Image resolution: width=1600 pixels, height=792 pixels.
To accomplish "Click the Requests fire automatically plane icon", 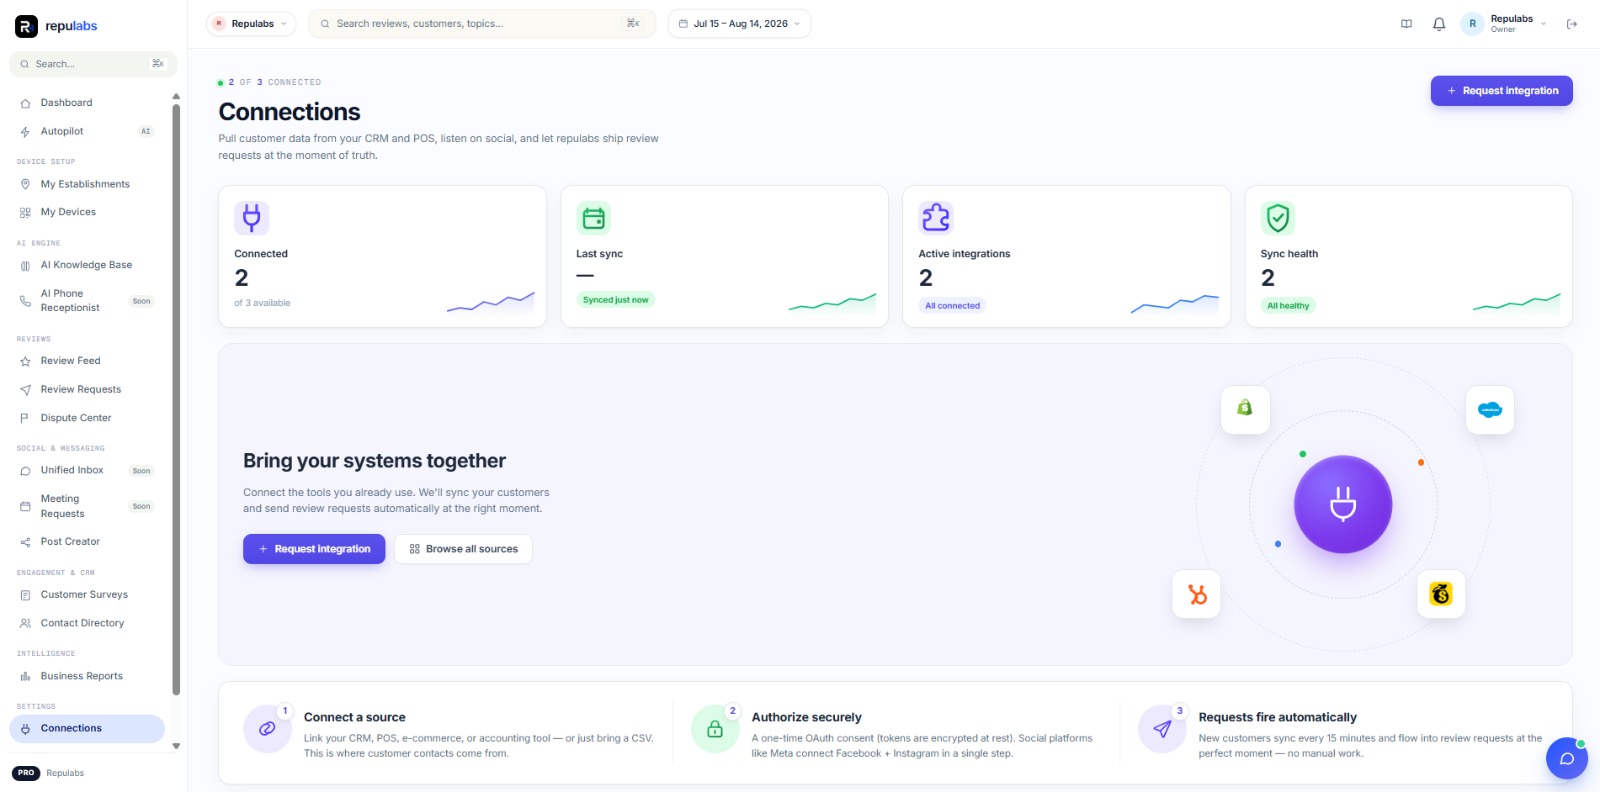I will tap(1162, 729).
